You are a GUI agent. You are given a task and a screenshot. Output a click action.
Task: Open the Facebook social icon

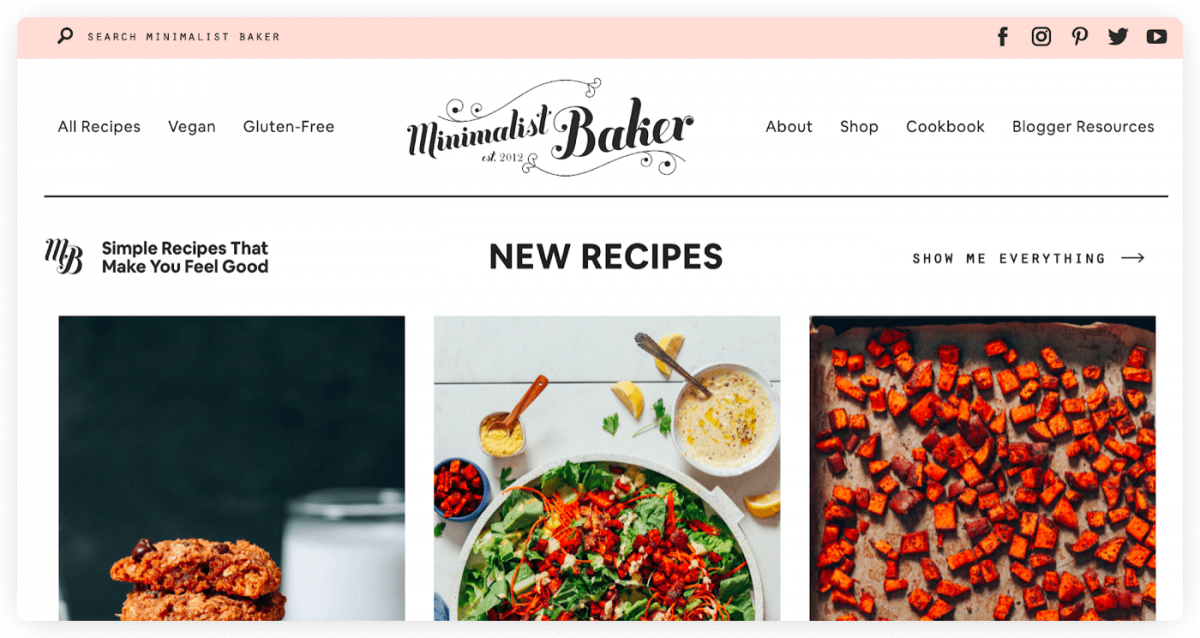1003,37
